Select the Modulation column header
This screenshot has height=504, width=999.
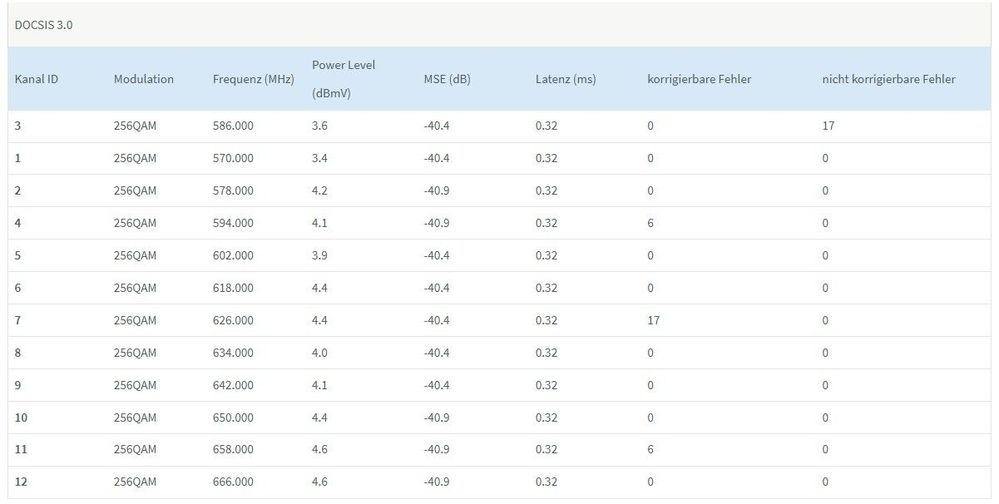[x=144, y=79]
